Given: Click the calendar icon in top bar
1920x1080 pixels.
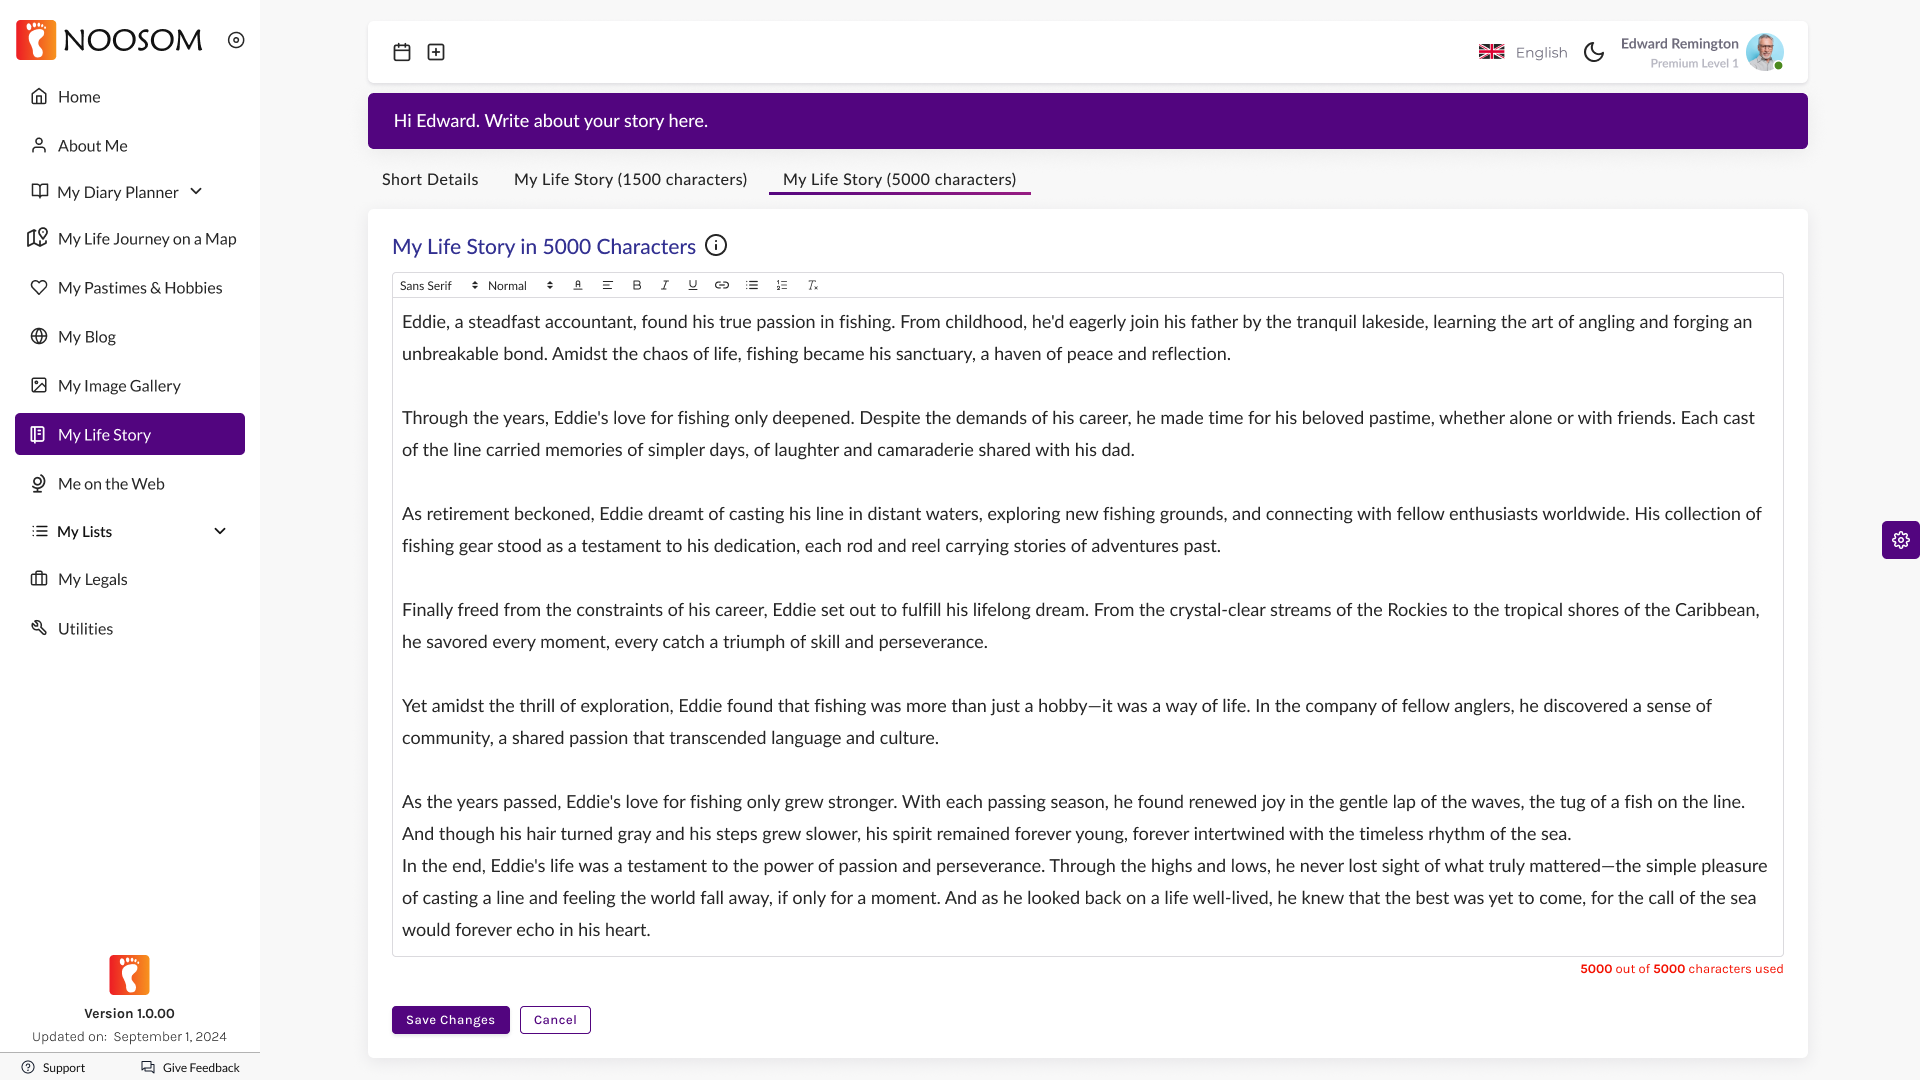Looking at the screenshot, I should point(402,52).
